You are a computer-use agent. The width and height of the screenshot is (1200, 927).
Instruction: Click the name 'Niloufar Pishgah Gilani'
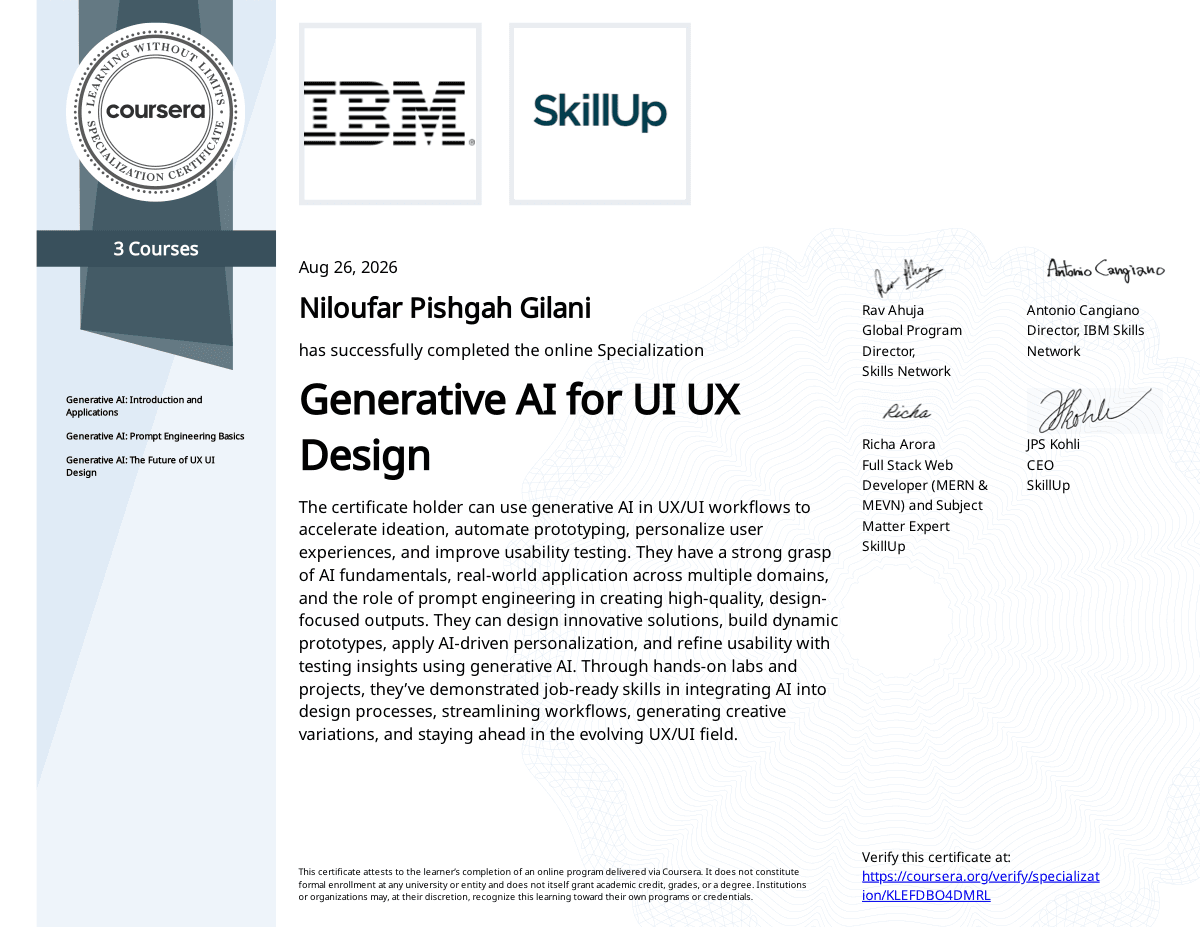(445, 308)
